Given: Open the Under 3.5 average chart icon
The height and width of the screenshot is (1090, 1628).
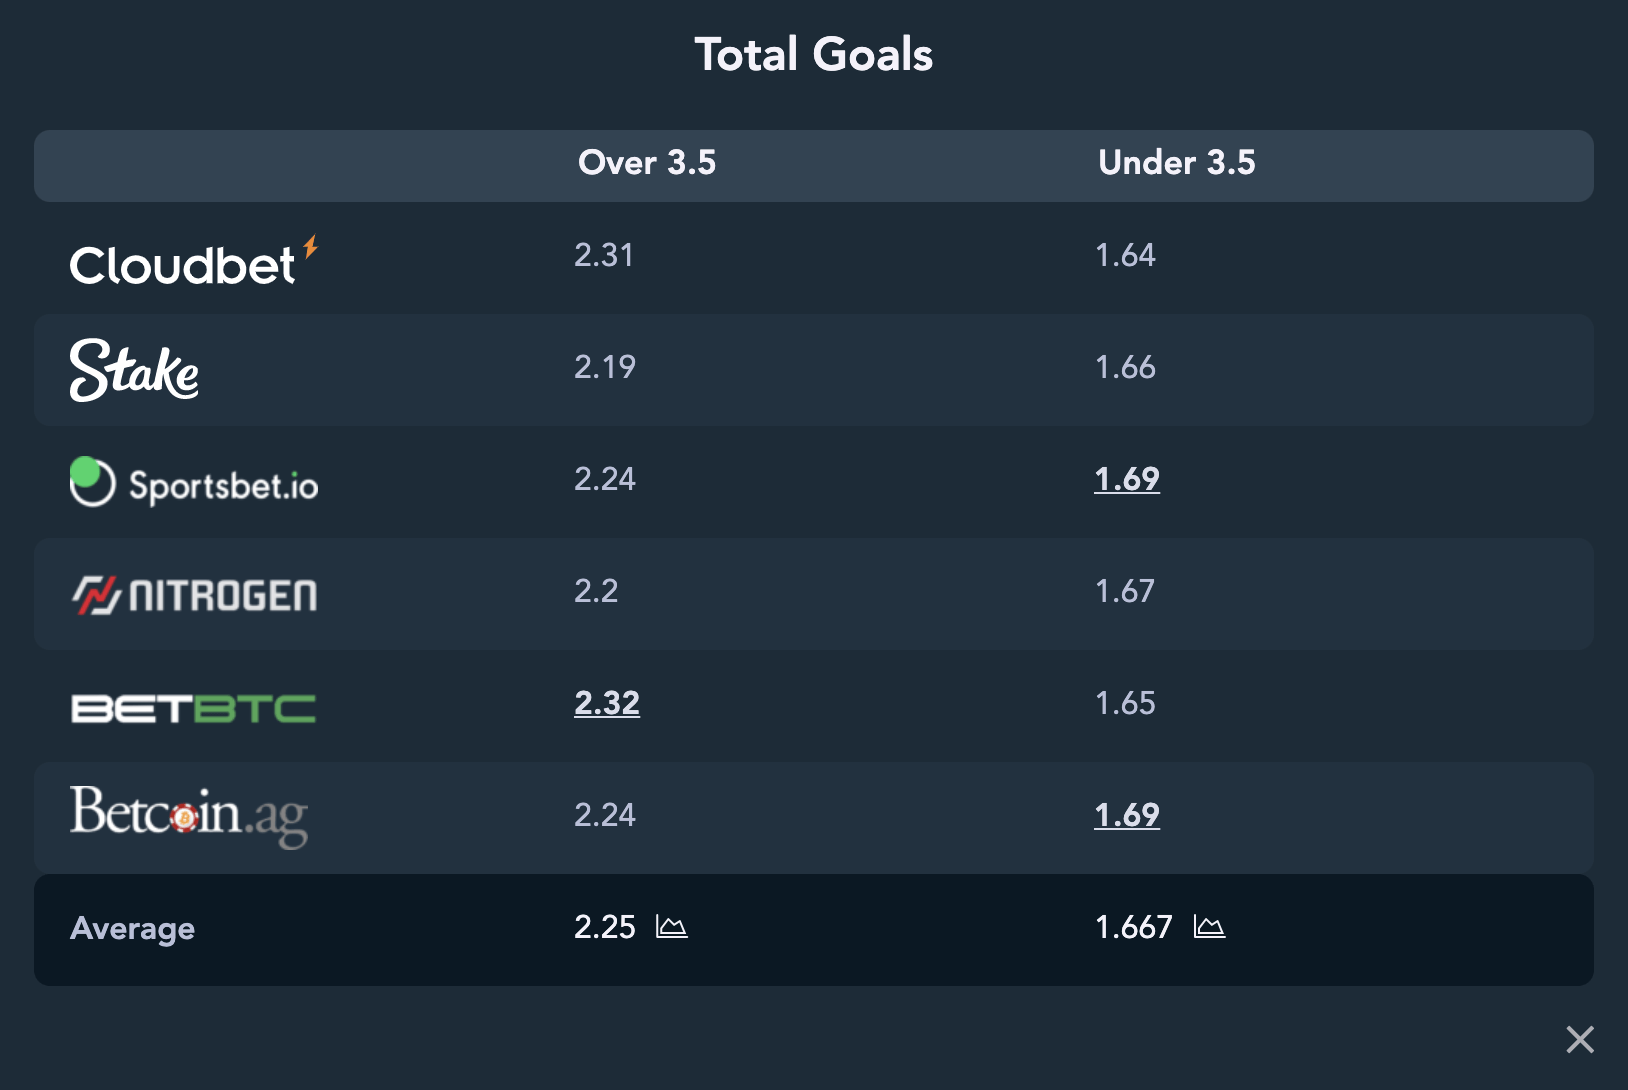Looking at the screenshot, I should pyautogui.click(x=1209, y=927).
